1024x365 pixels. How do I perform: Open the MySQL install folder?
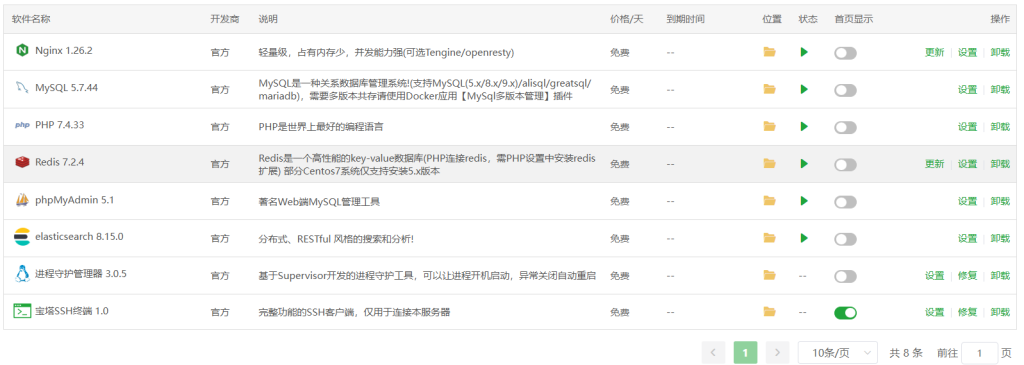point(769,89)
